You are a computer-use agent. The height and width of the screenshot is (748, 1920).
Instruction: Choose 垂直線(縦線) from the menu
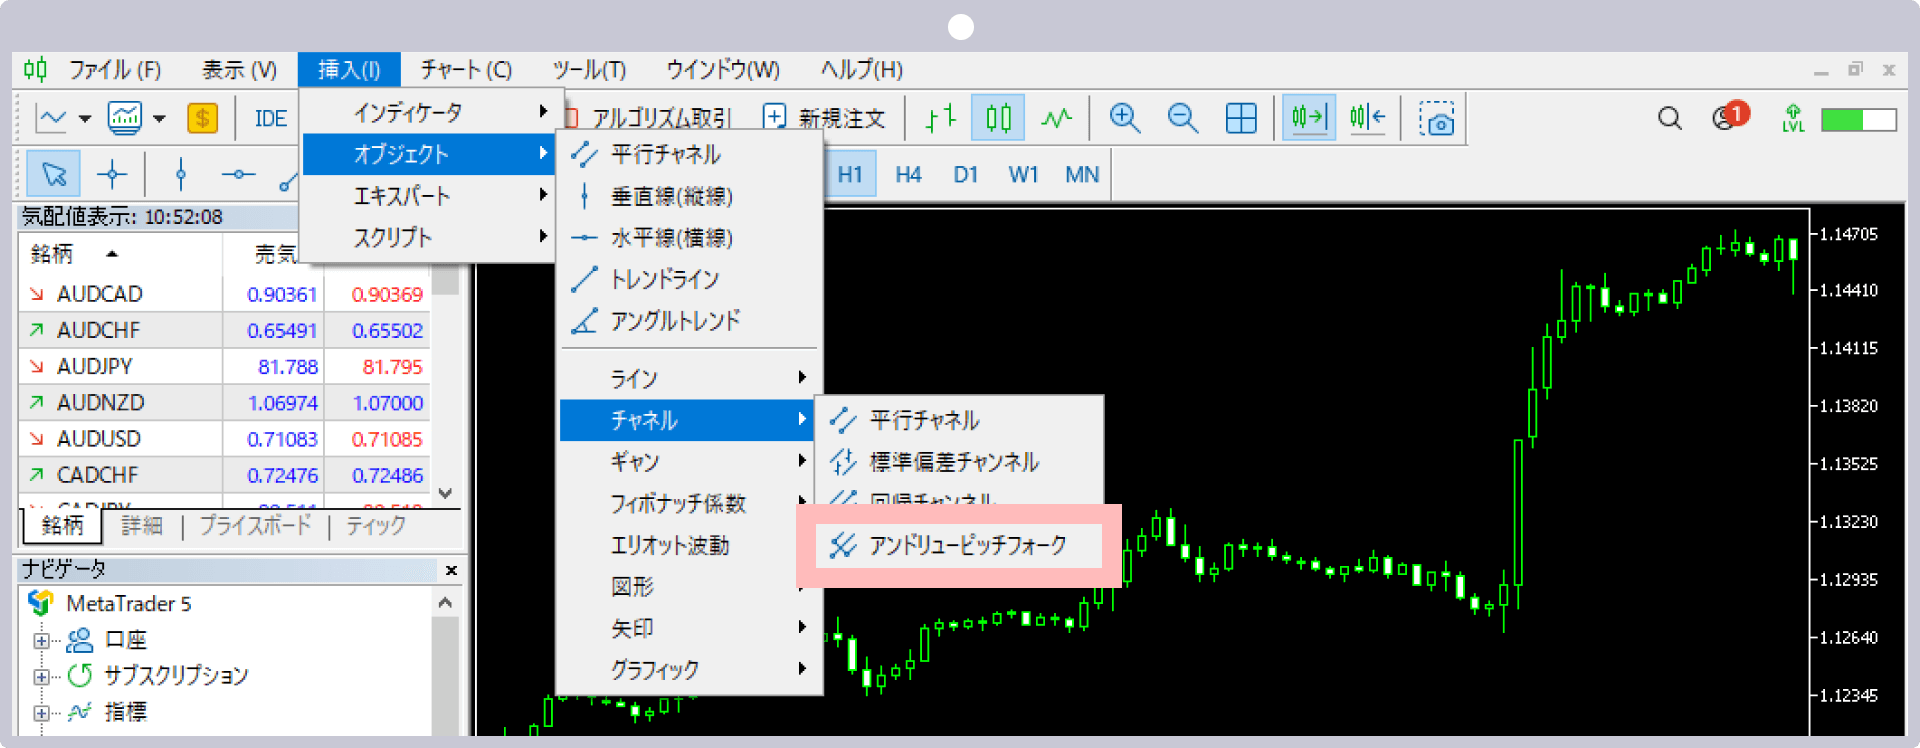pyautogui.click(x=690, y=196)
